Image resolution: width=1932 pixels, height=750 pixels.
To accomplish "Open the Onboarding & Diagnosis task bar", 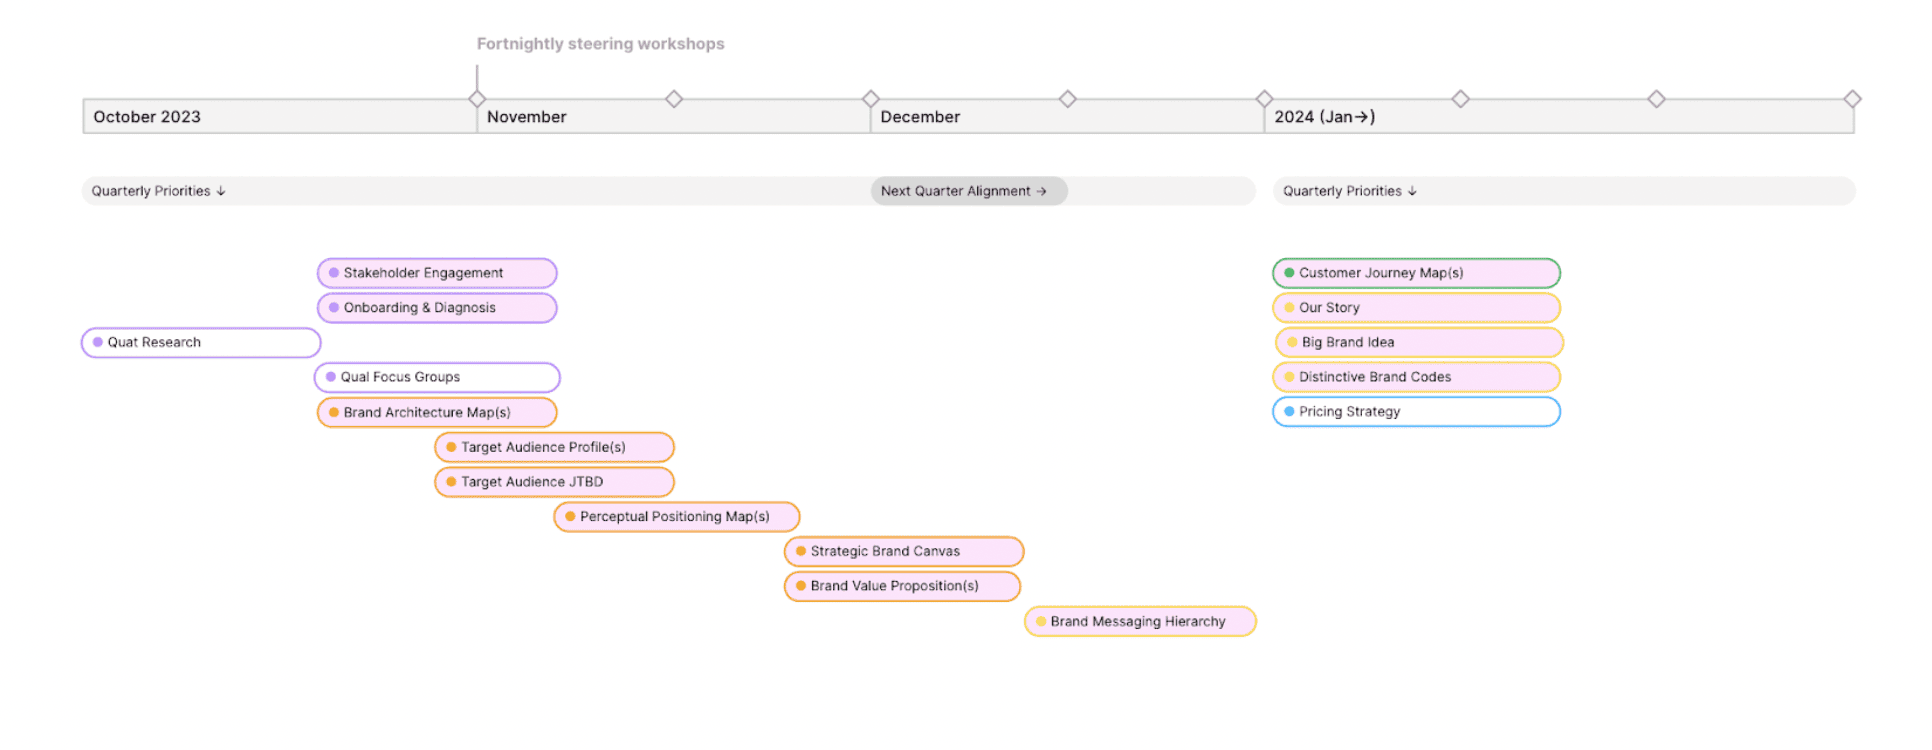I will (x=437, y=308).
